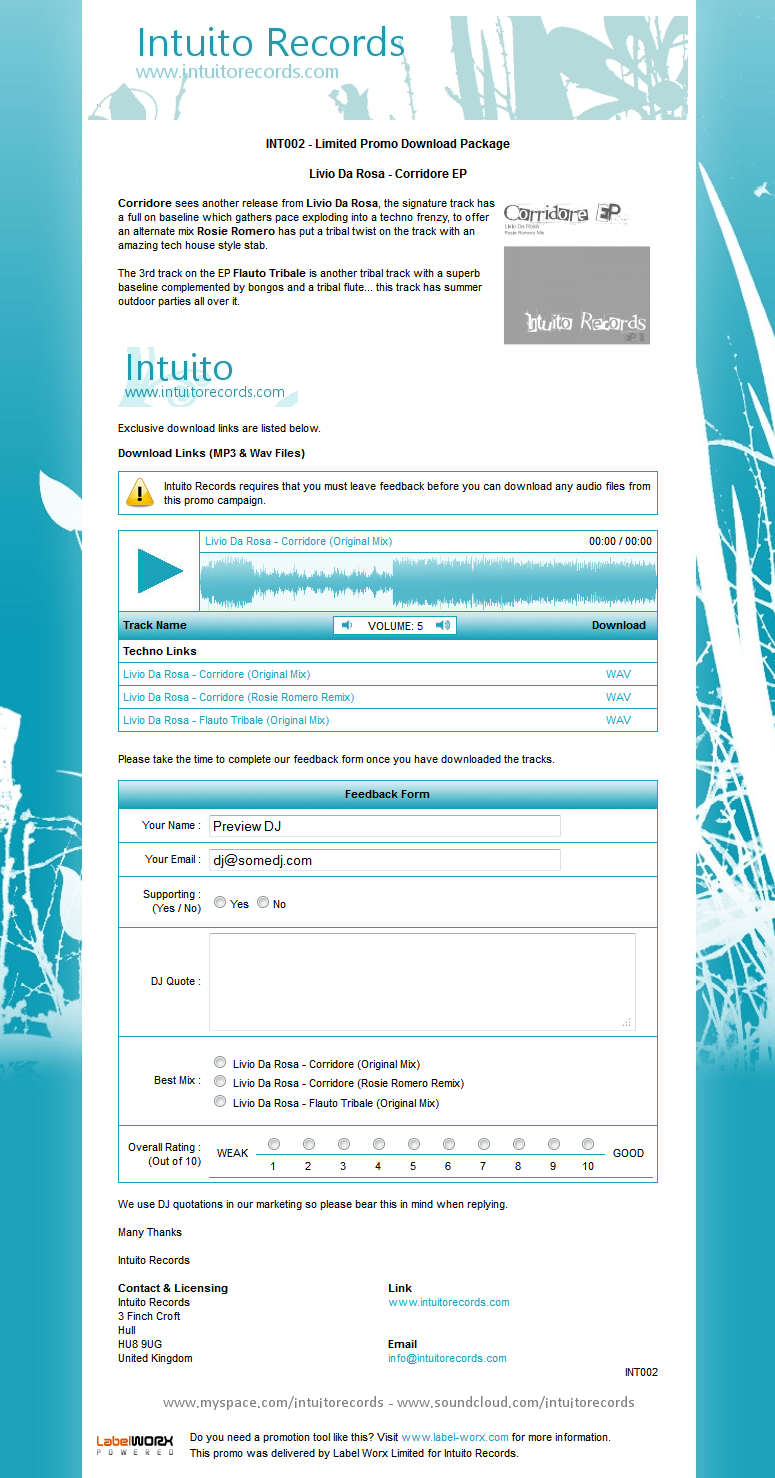Click the Intuito Records header banner

388,68
